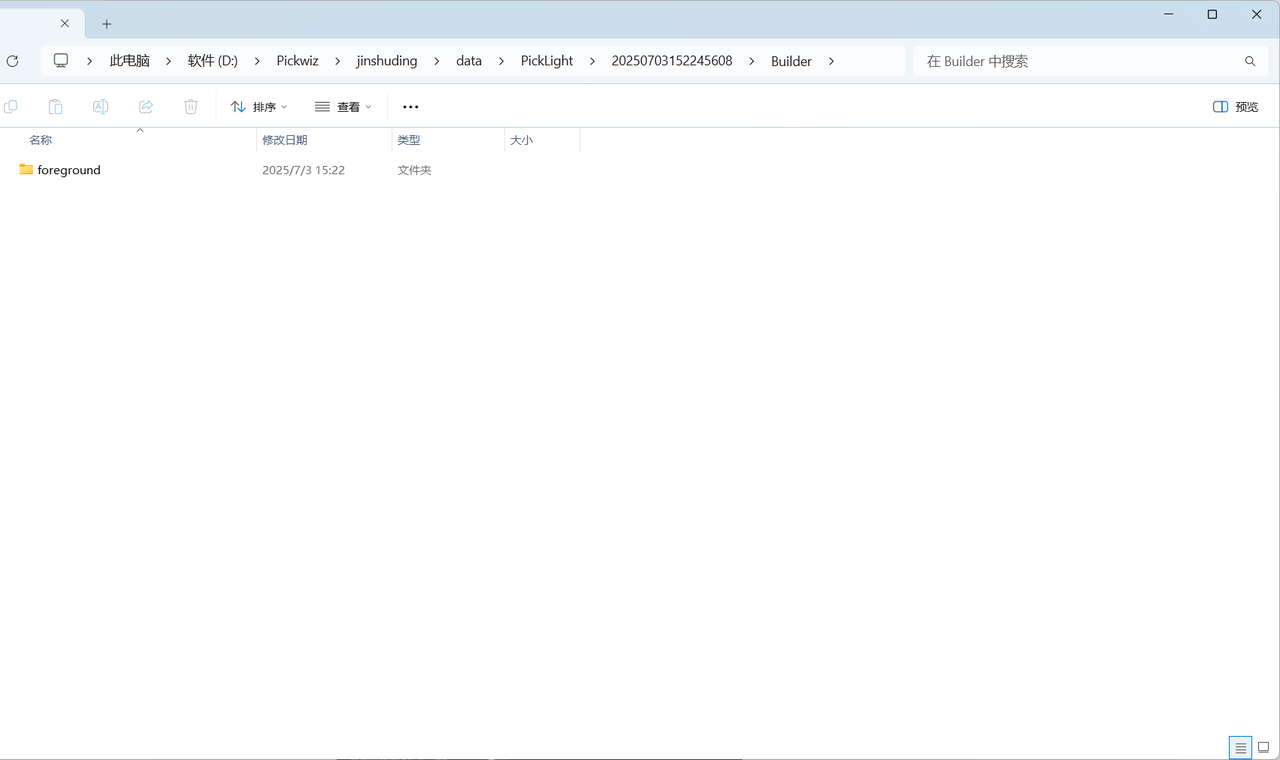
Task: Click the search magnifier icon
Action: click(1250, 61)
